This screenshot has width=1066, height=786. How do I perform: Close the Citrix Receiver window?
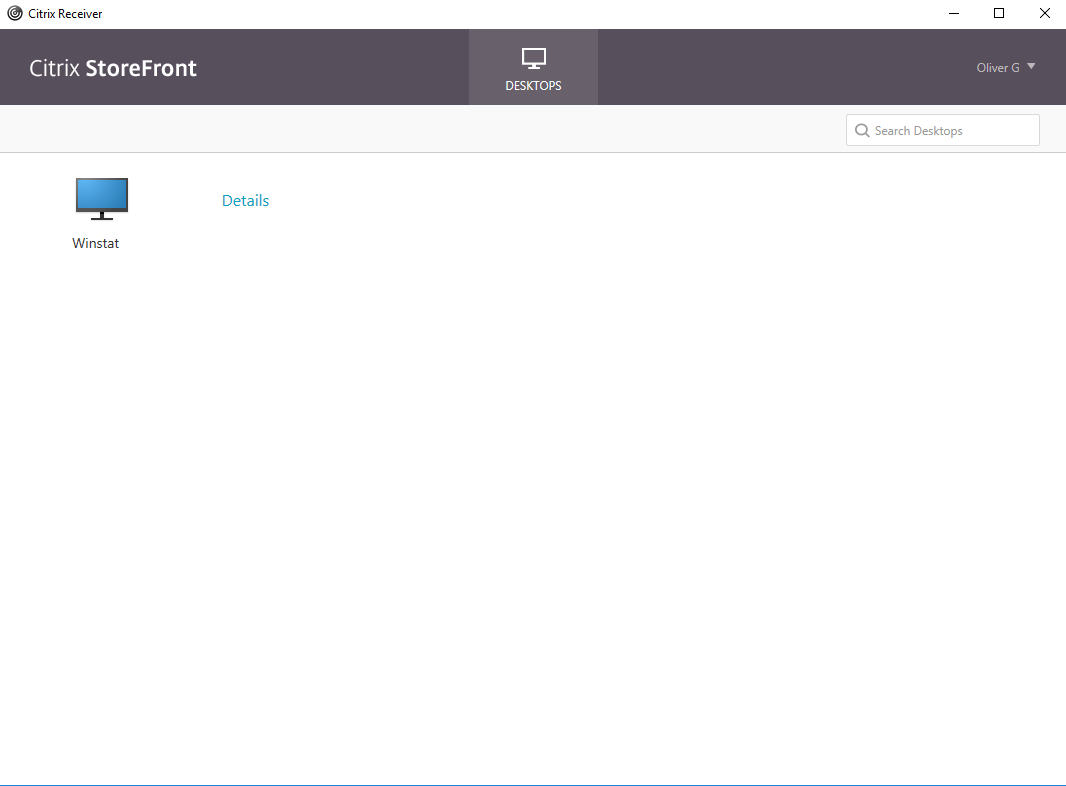click(1044, 14)
